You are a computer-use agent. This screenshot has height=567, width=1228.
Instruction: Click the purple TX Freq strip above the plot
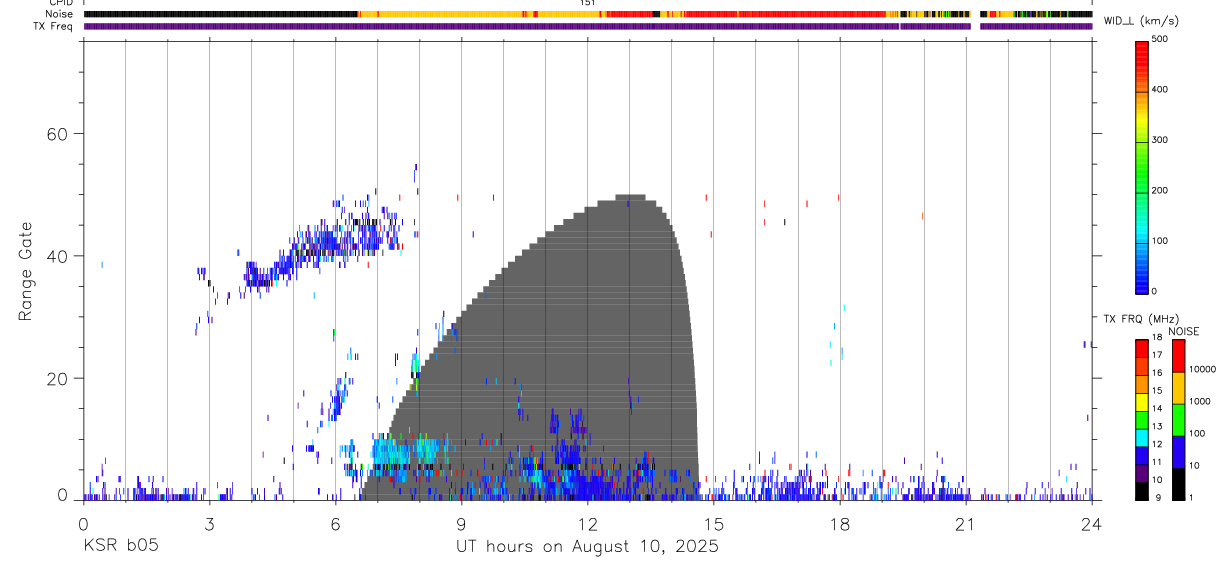tap(587, 26)
